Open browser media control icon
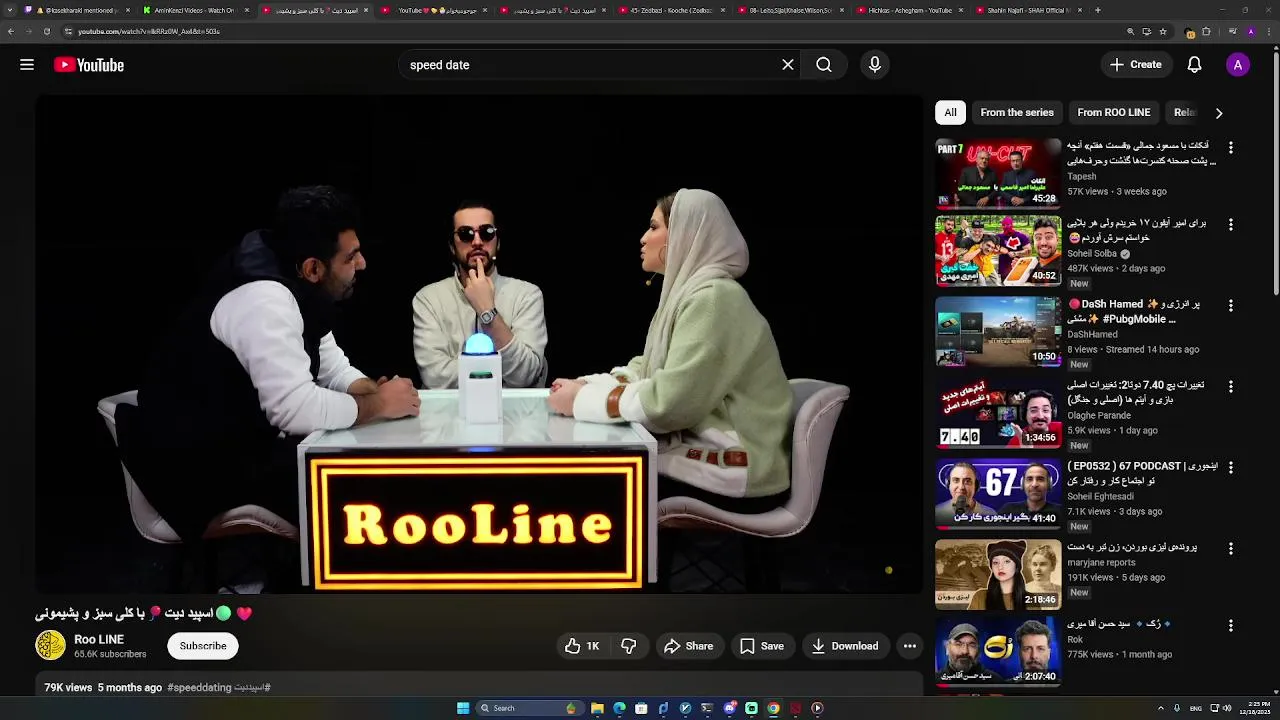The image size is (1280, 720). coord(1232,31)
